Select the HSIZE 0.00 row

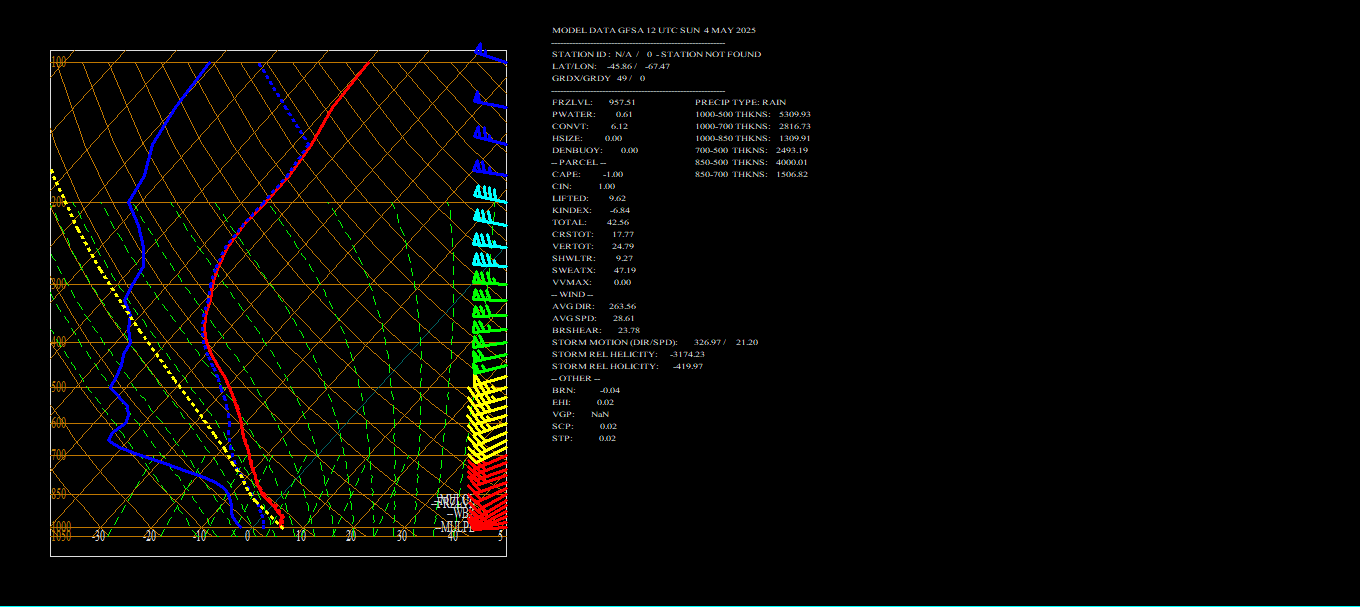(587, 138)
